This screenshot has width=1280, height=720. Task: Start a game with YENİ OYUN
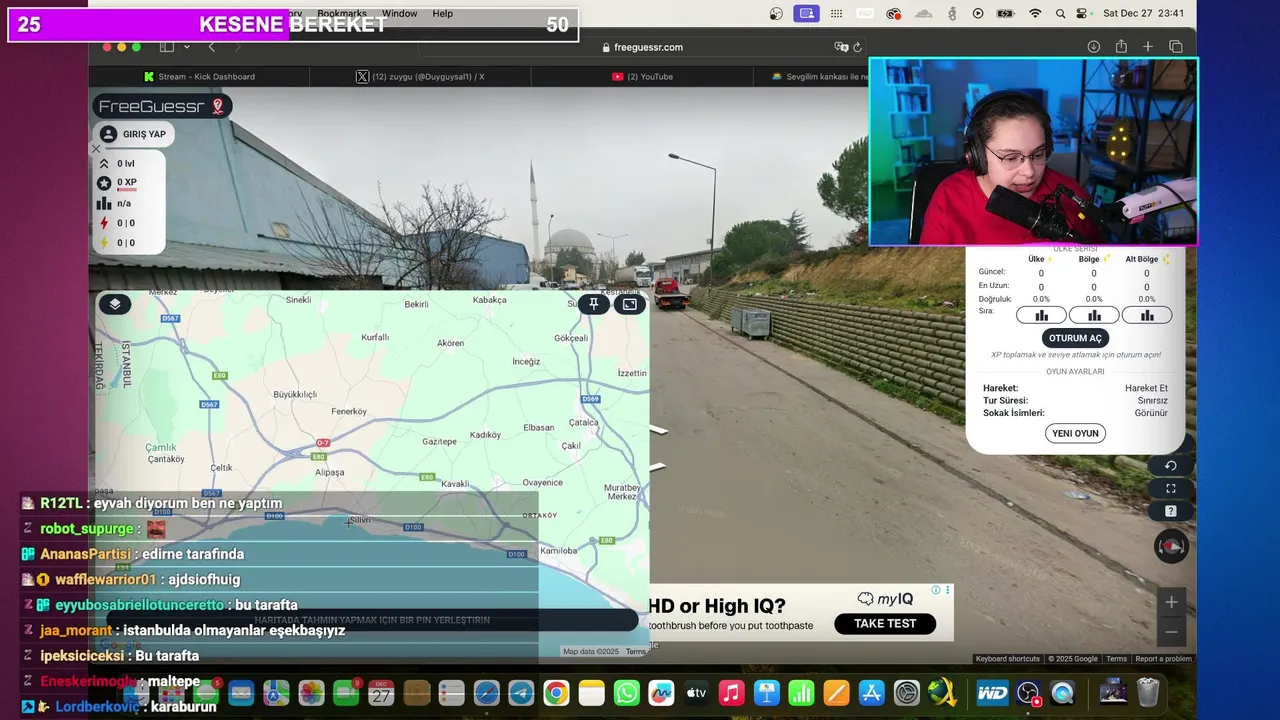(1075, 433)
